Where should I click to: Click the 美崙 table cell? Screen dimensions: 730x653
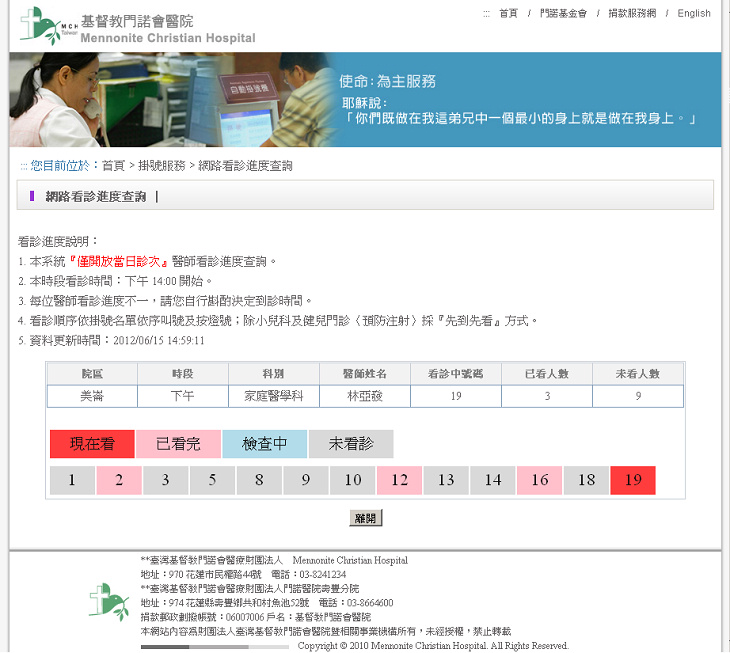pyautogui.click(x=92, y=396)
